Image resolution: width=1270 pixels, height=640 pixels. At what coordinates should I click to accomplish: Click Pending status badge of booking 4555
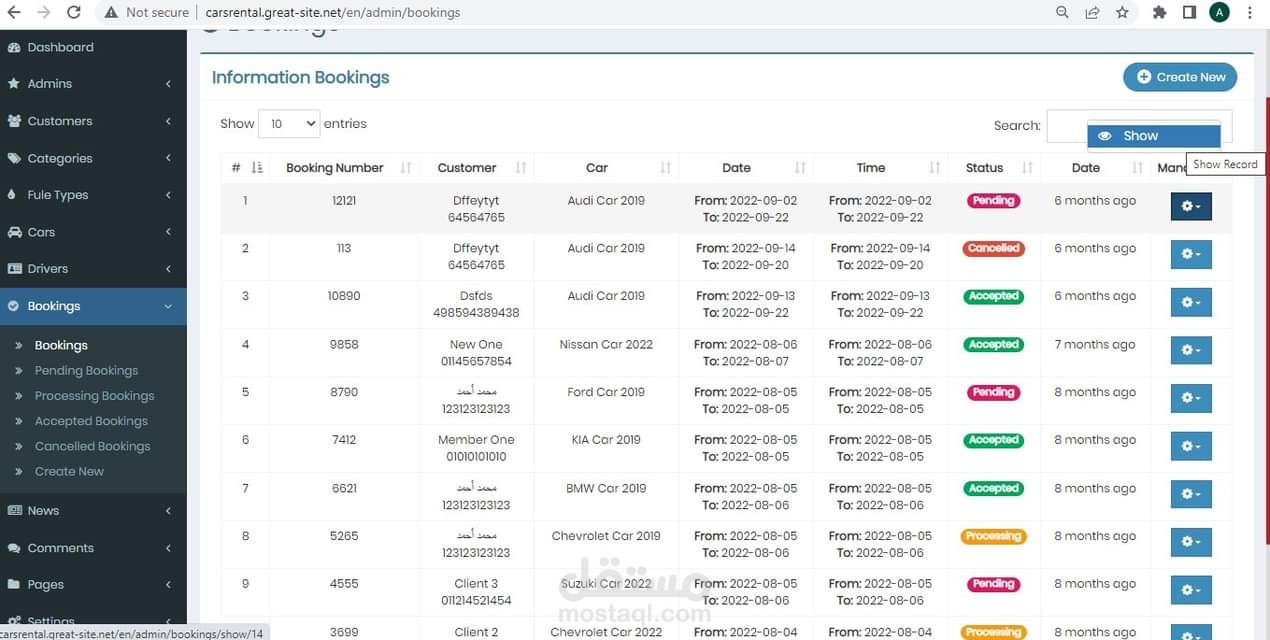pyautogui.click(x=994, y=585)
